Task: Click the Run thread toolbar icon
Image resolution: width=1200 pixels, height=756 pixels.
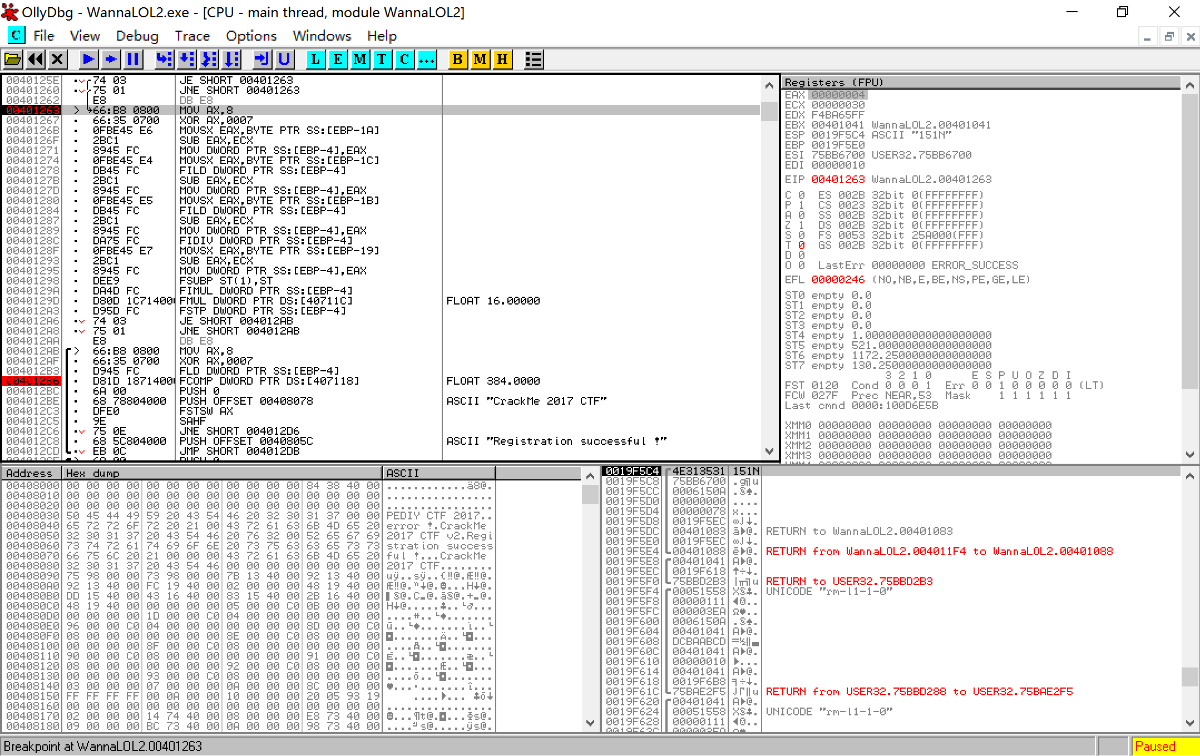Action: point(111,60)
